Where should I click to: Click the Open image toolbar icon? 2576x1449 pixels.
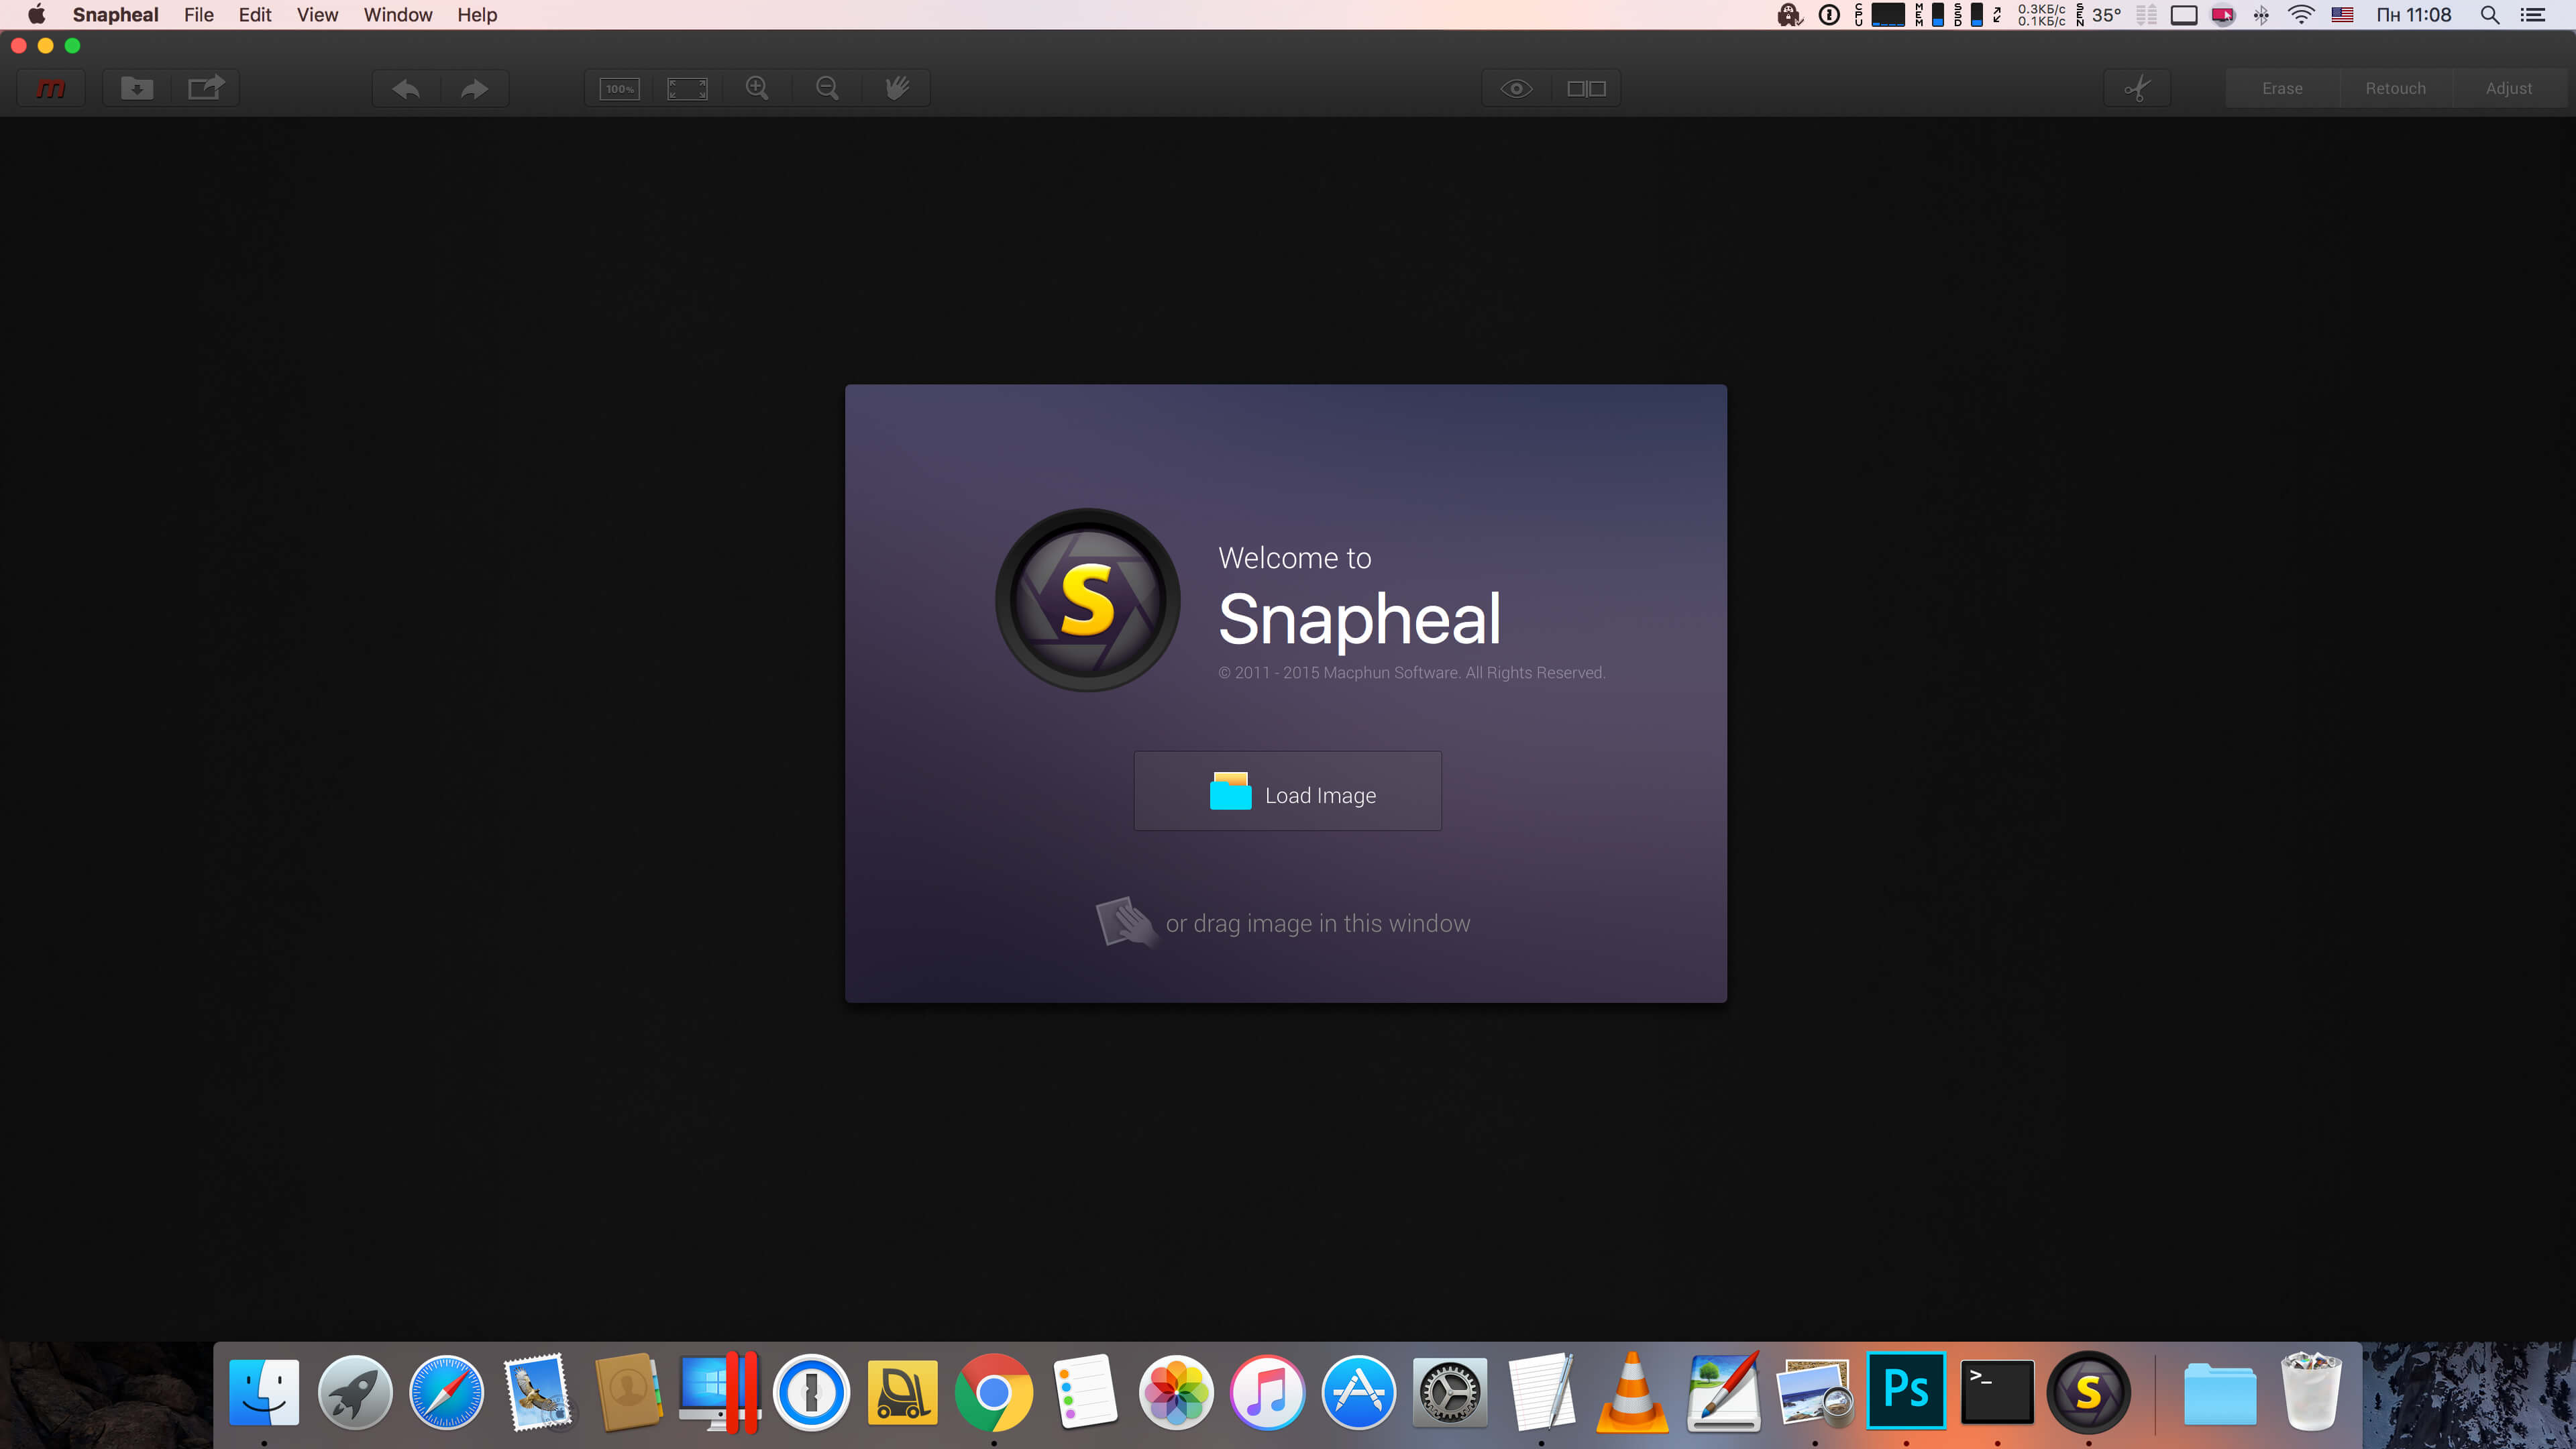click(137, 88)
